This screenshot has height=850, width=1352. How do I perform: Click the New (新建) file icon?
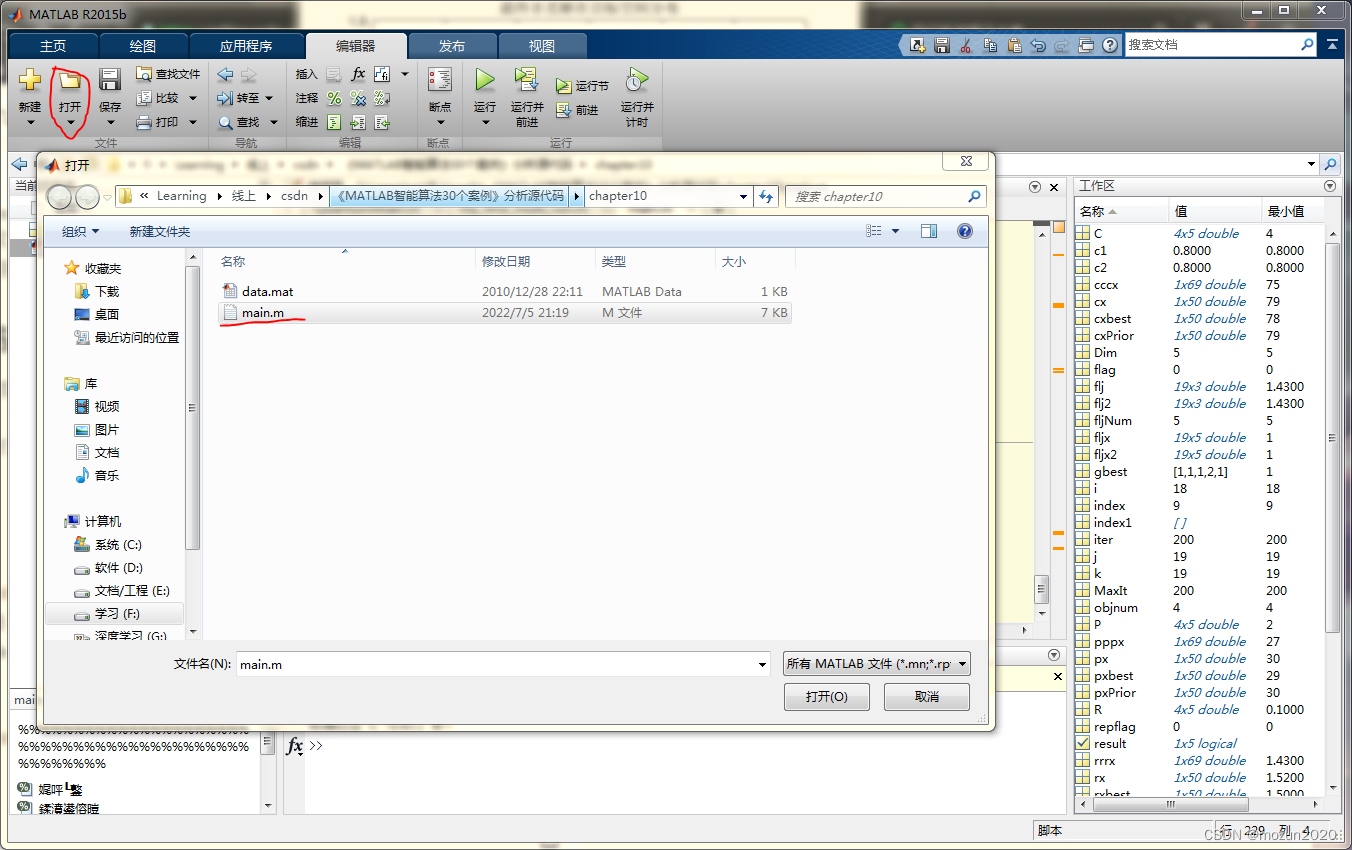pyautogui.click(x=30, y=81)
